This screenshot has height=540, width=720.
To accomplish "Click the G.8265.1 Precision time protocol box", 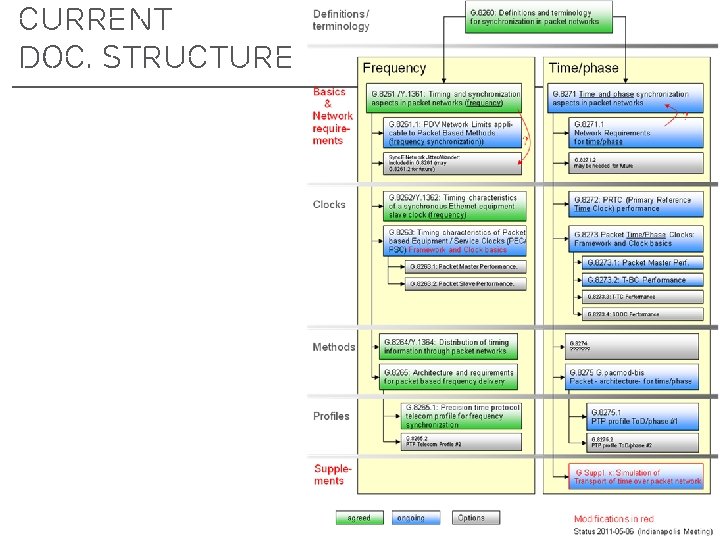I will point(461,416).
